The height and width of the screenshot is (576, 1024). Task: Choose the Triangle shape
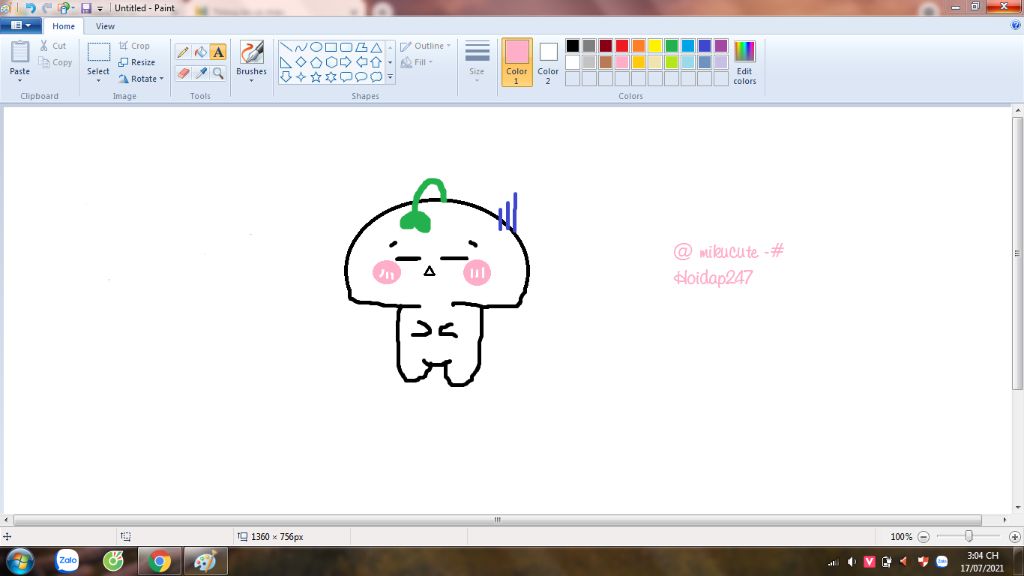pos(376,47)
